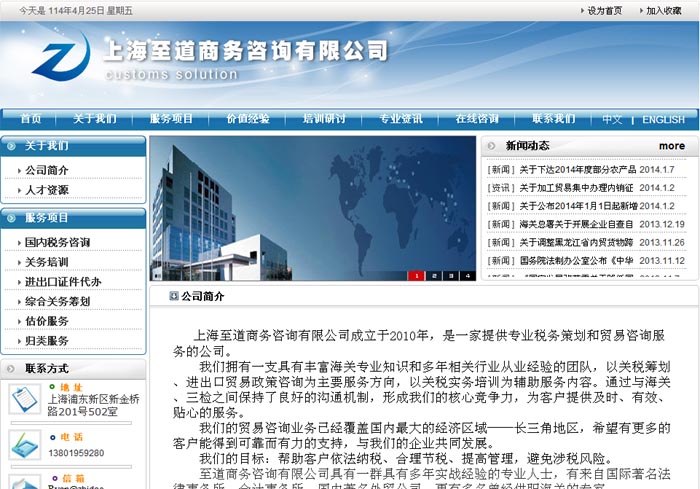Click the phone pad icon beside 电话

pyautogui.click(x=25, y=444)
